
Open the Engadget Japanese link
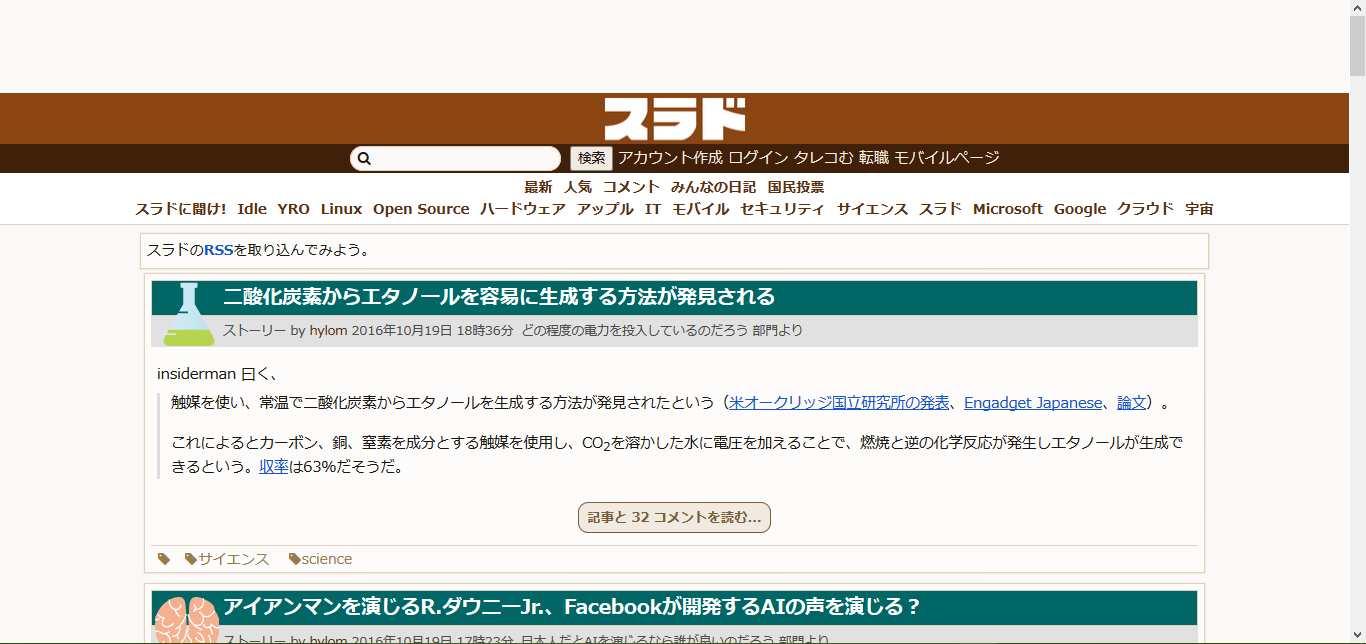(x=1032, y=402)
